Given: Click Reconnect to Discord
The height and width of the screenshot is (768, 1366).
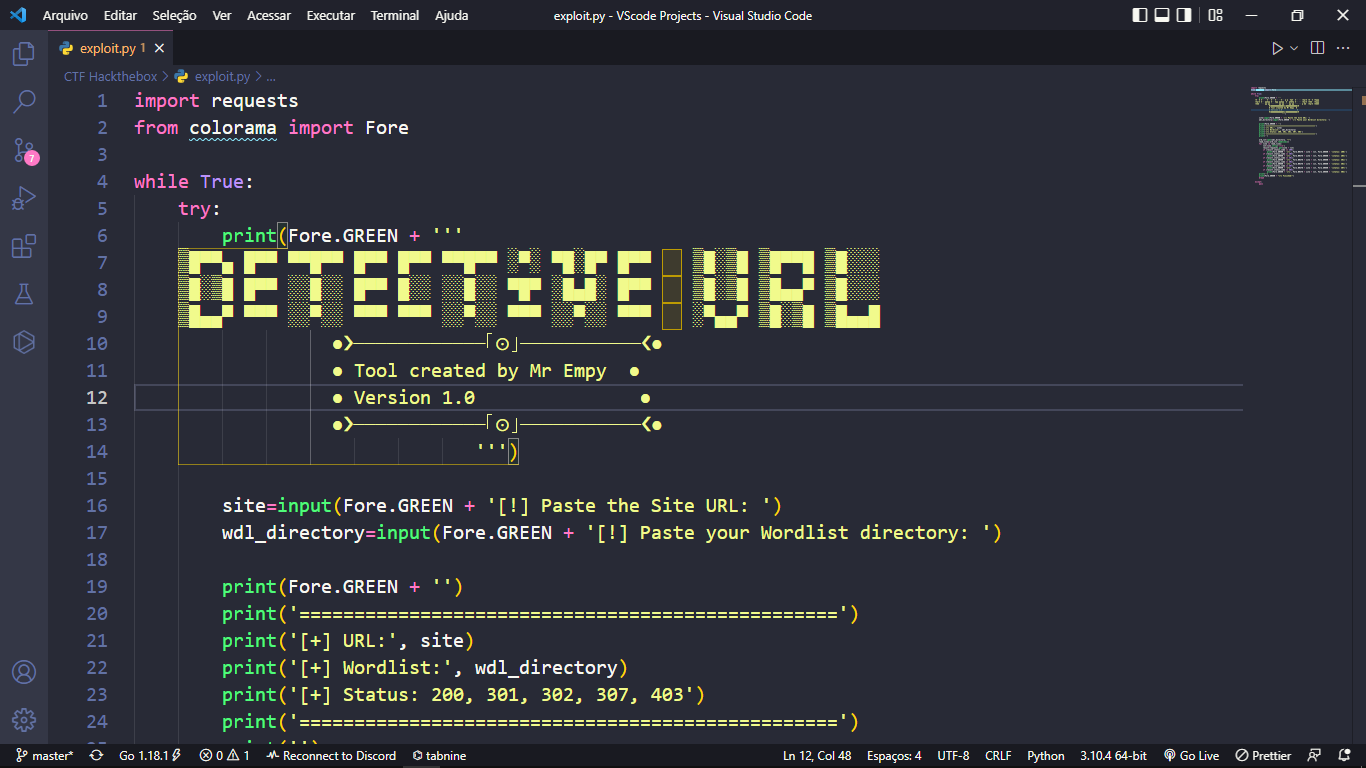Looking at the screenshot, I should (332, 756).
